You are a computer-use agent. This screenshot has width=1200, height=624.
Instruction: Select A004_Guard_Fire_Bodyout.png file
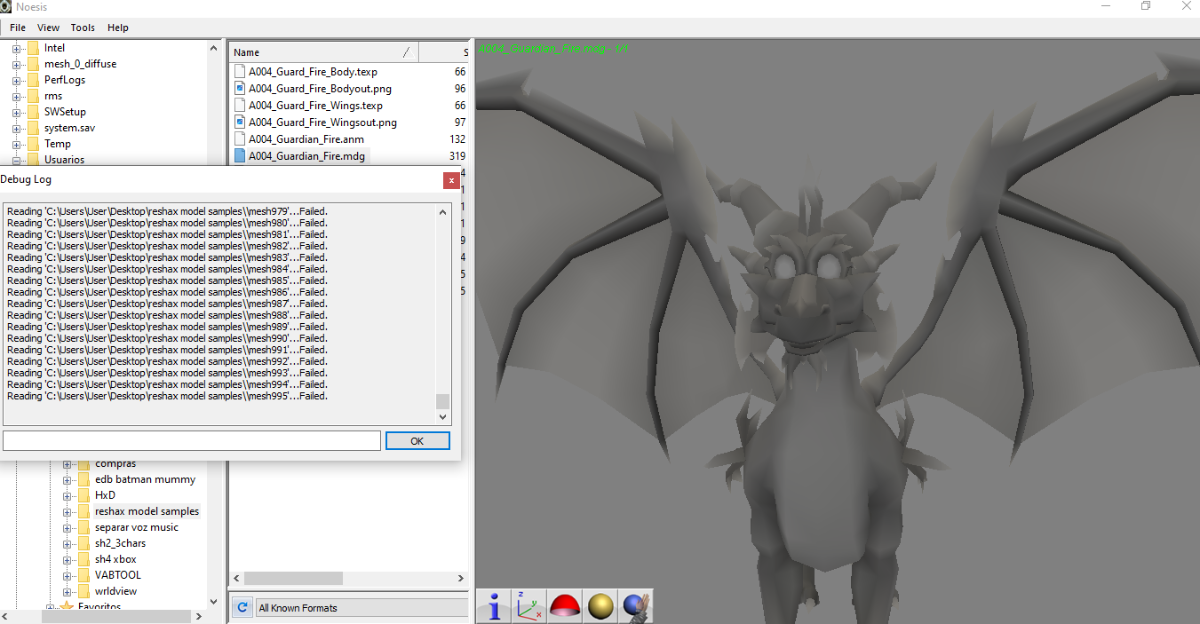pos(320,88)
